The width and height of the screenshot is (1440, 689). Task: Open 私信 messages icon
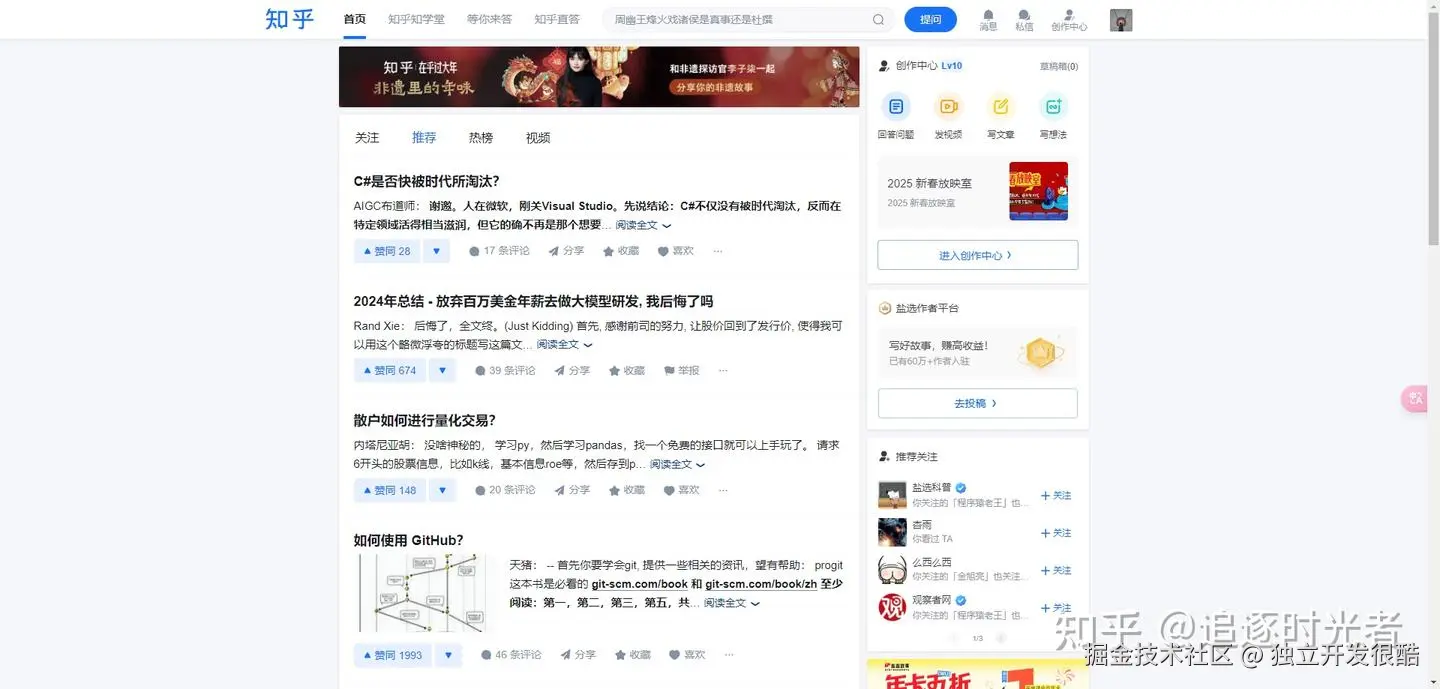click(x=1024, y=20)
